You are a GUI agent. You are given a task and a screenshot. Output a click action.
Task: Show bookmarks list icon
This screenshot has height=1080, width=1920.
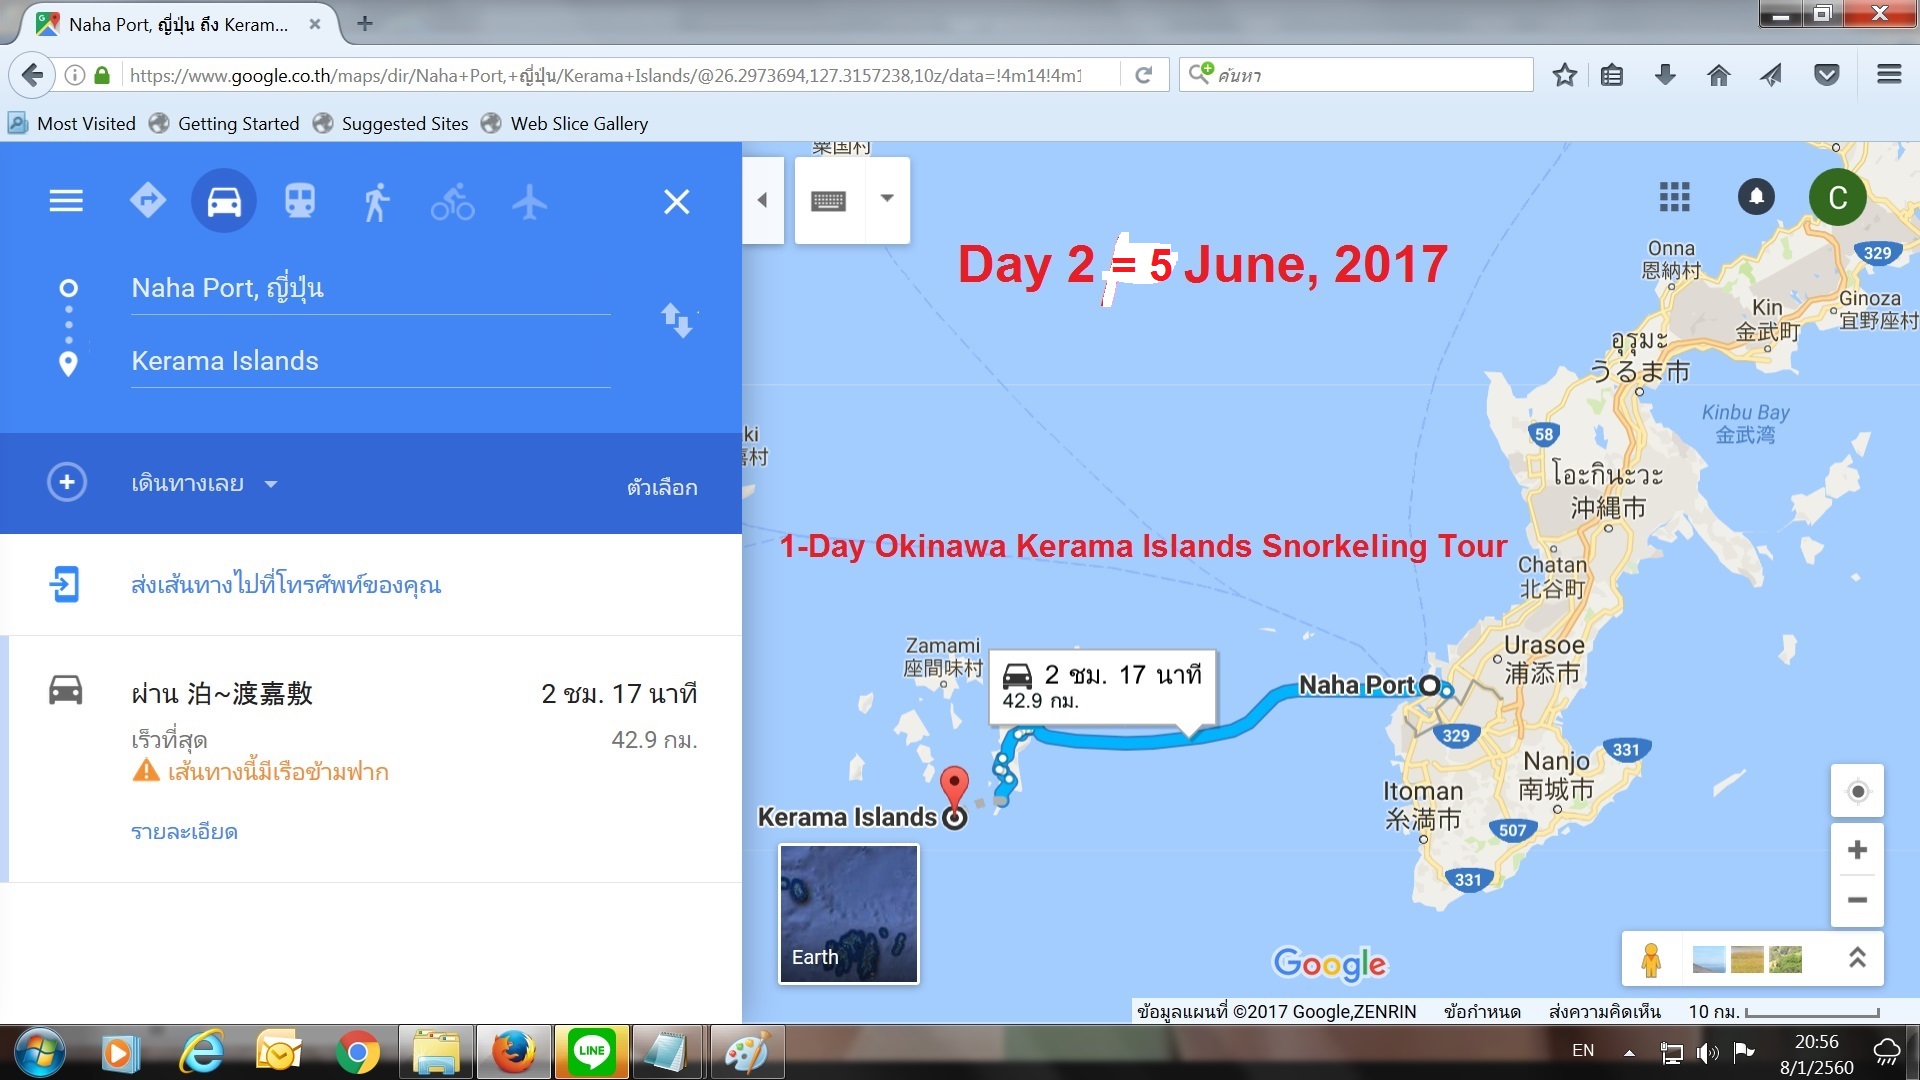1612,75
